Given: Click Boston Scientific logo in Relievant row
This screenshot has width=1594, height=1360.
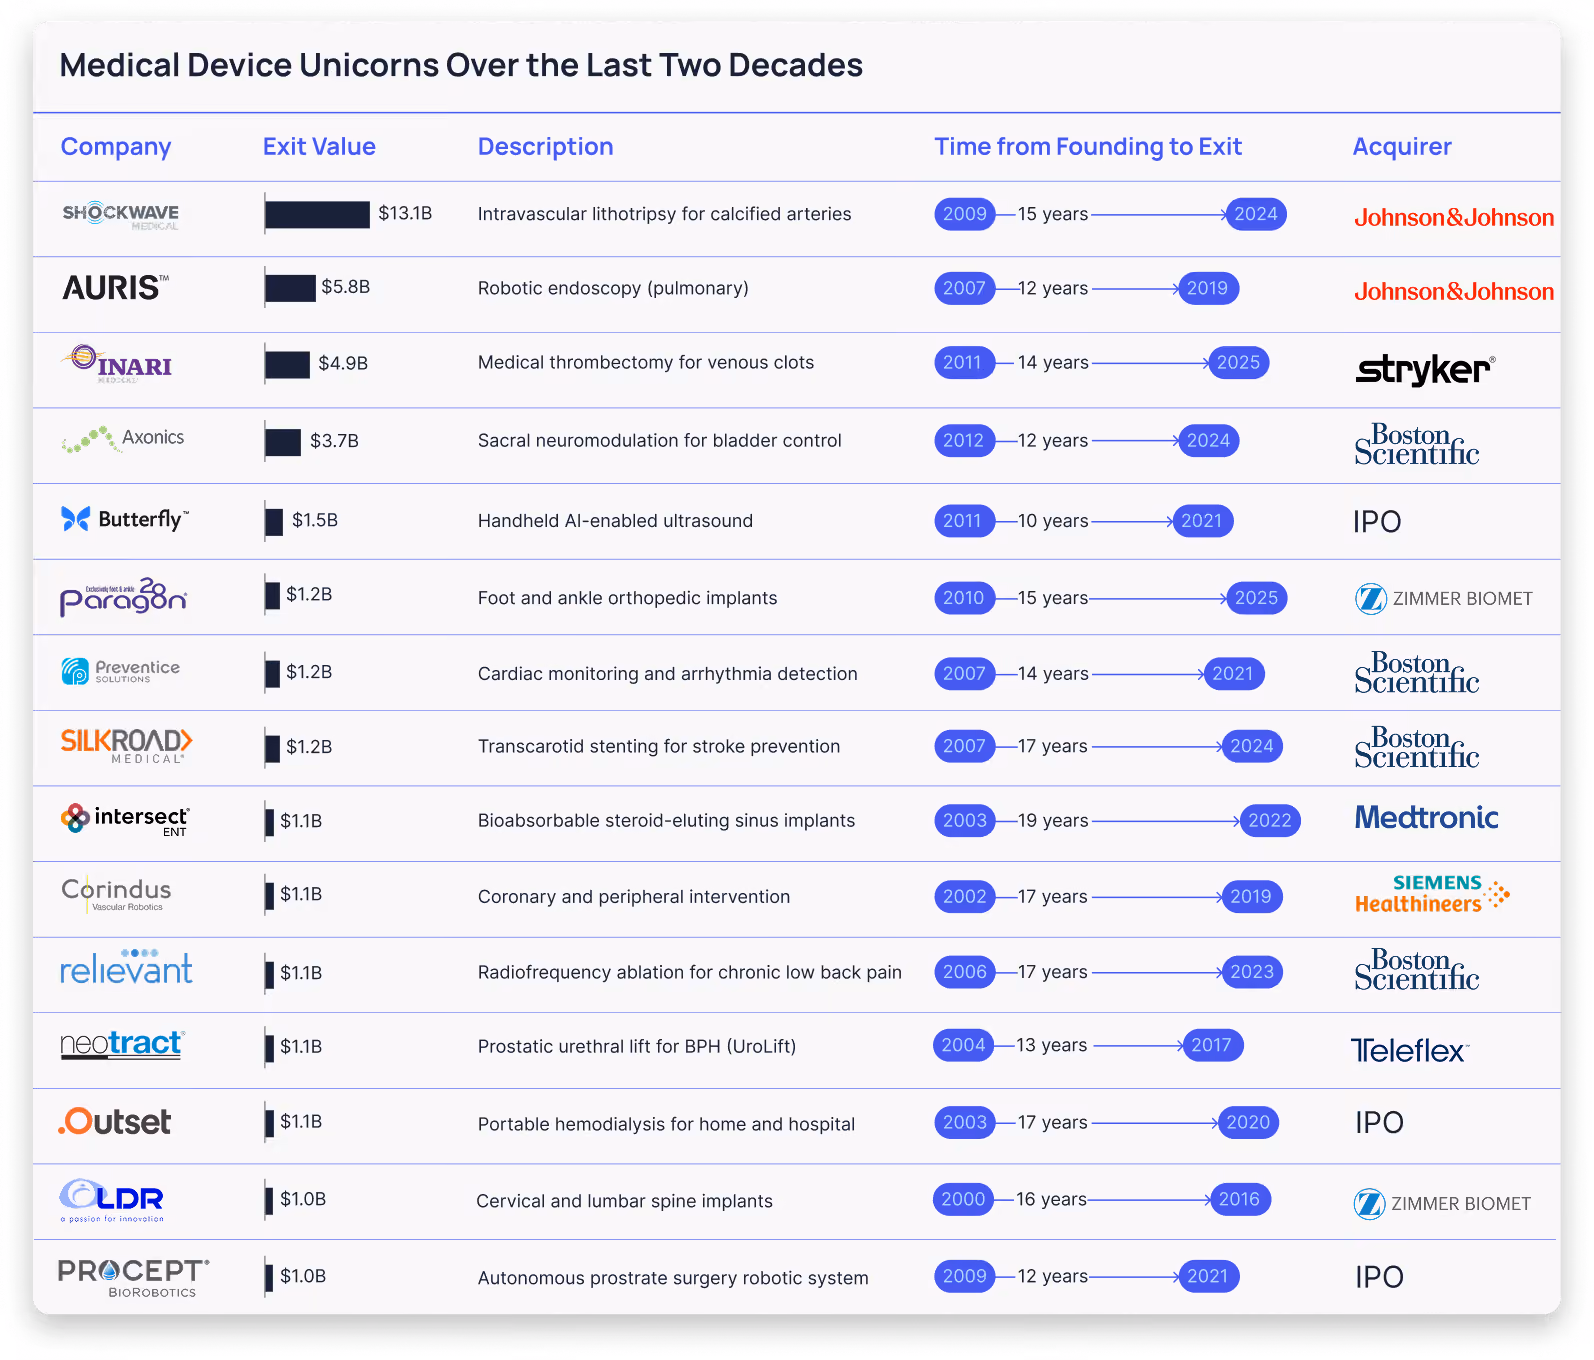Looking at the screenshot, I should pyautogui.click(x=1417, y=969).
